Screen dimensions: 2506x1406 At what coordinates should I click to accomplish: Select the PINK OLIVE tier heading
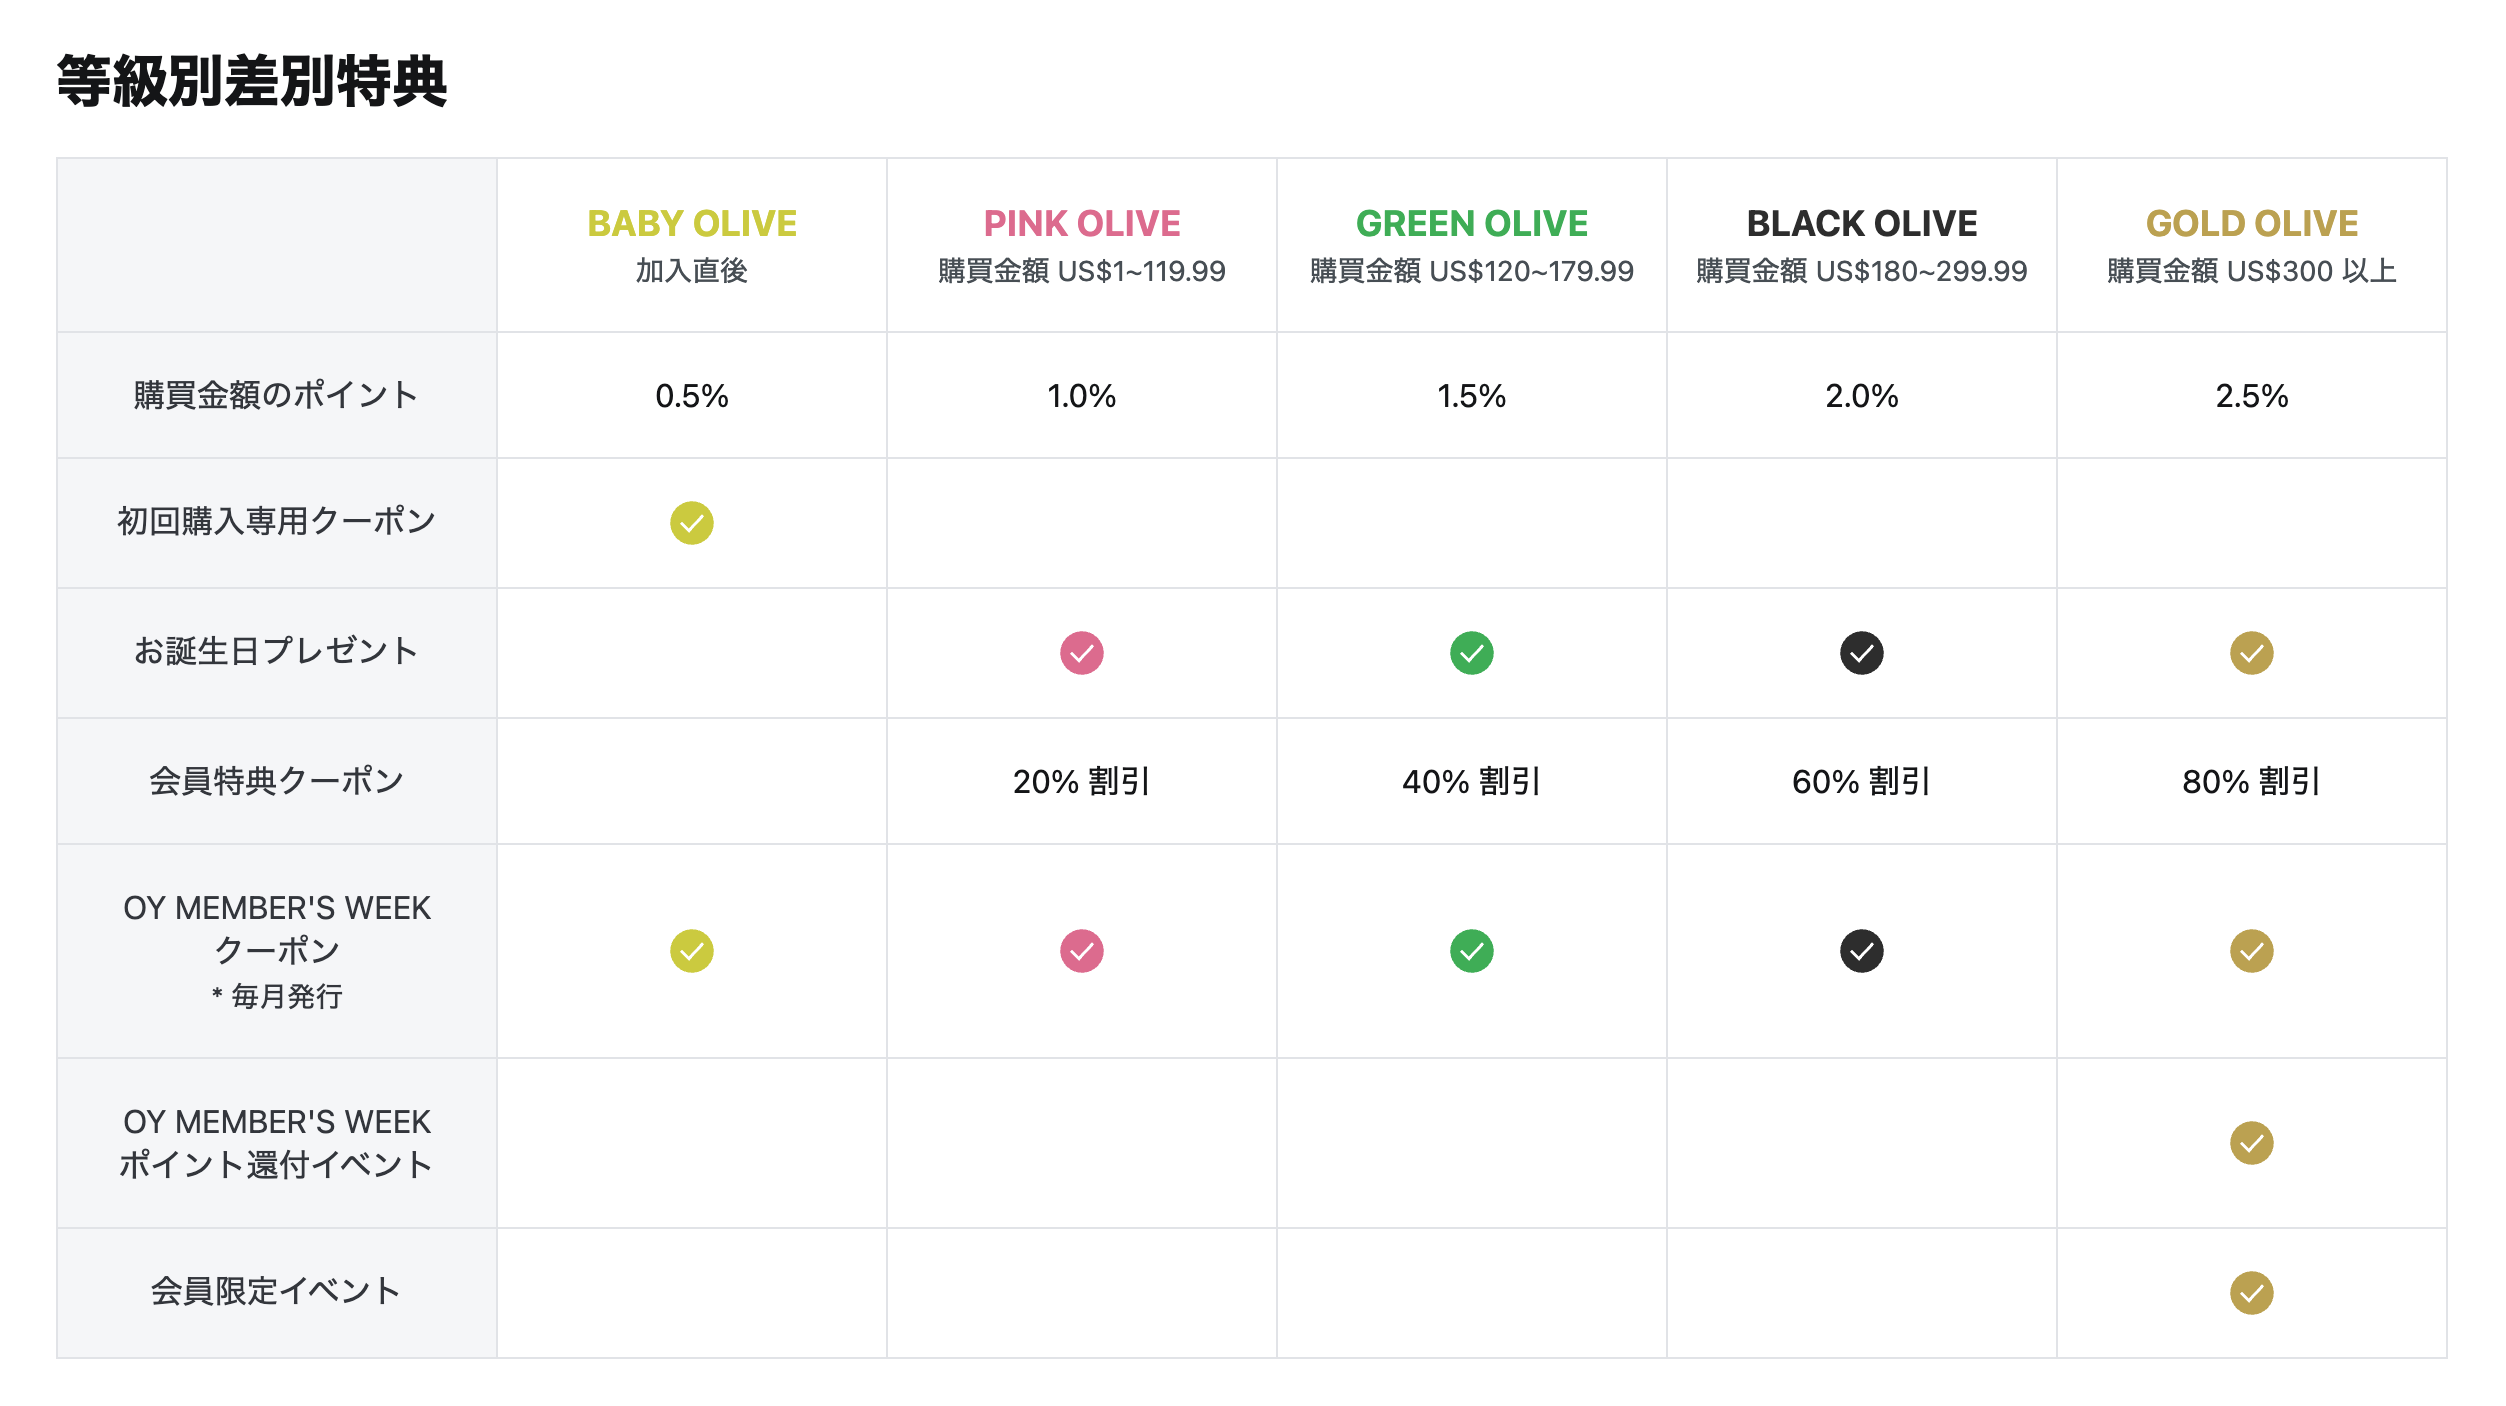[1082, 223]
